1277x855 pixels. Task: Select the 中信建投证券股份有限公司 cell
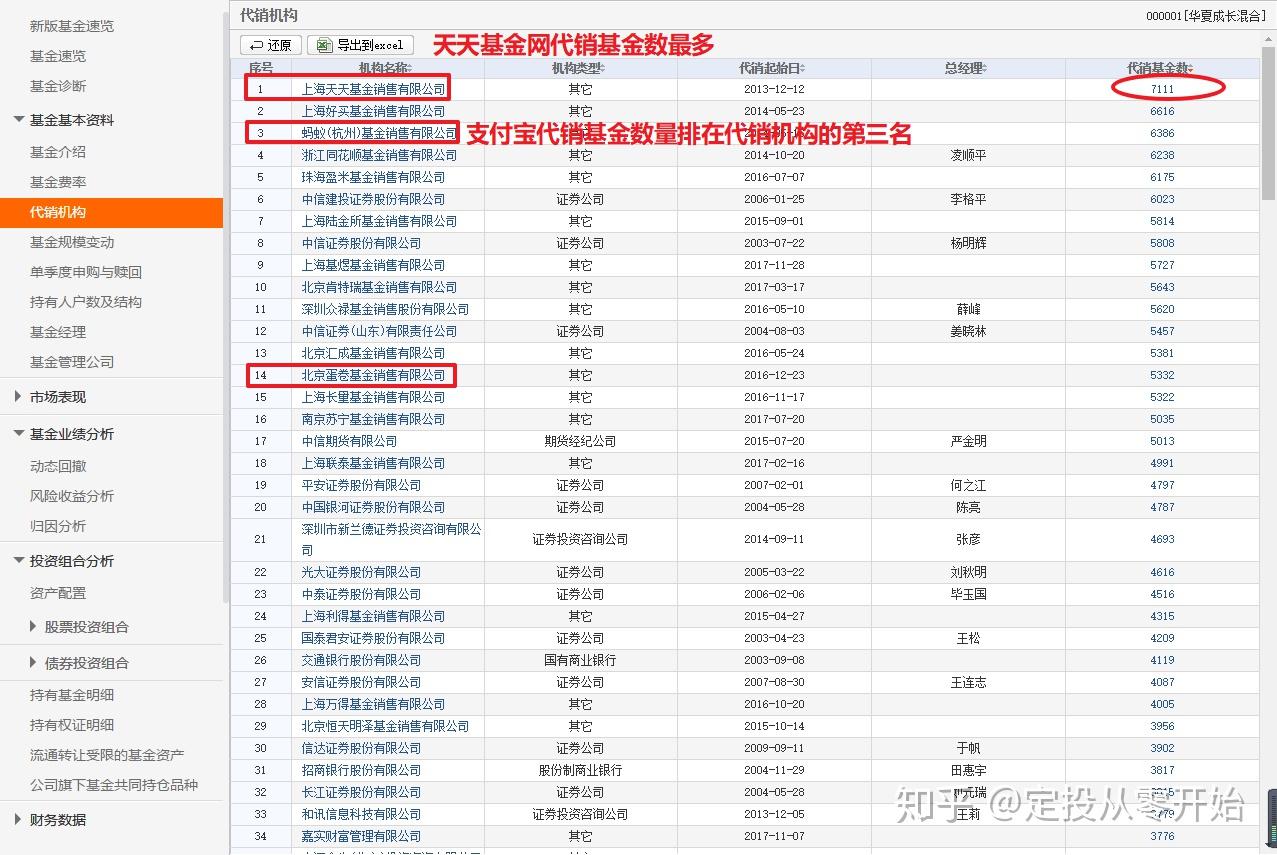(x=373, y=199)
